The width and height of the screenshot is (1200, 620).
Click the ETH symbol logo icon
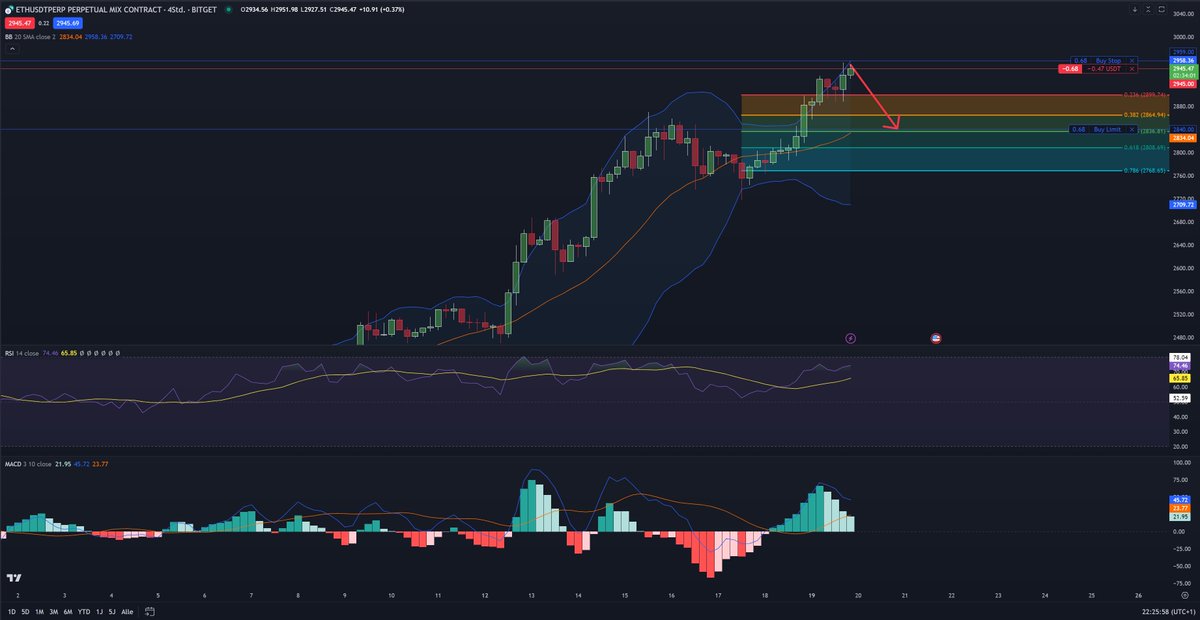click(x=9, y=9)
